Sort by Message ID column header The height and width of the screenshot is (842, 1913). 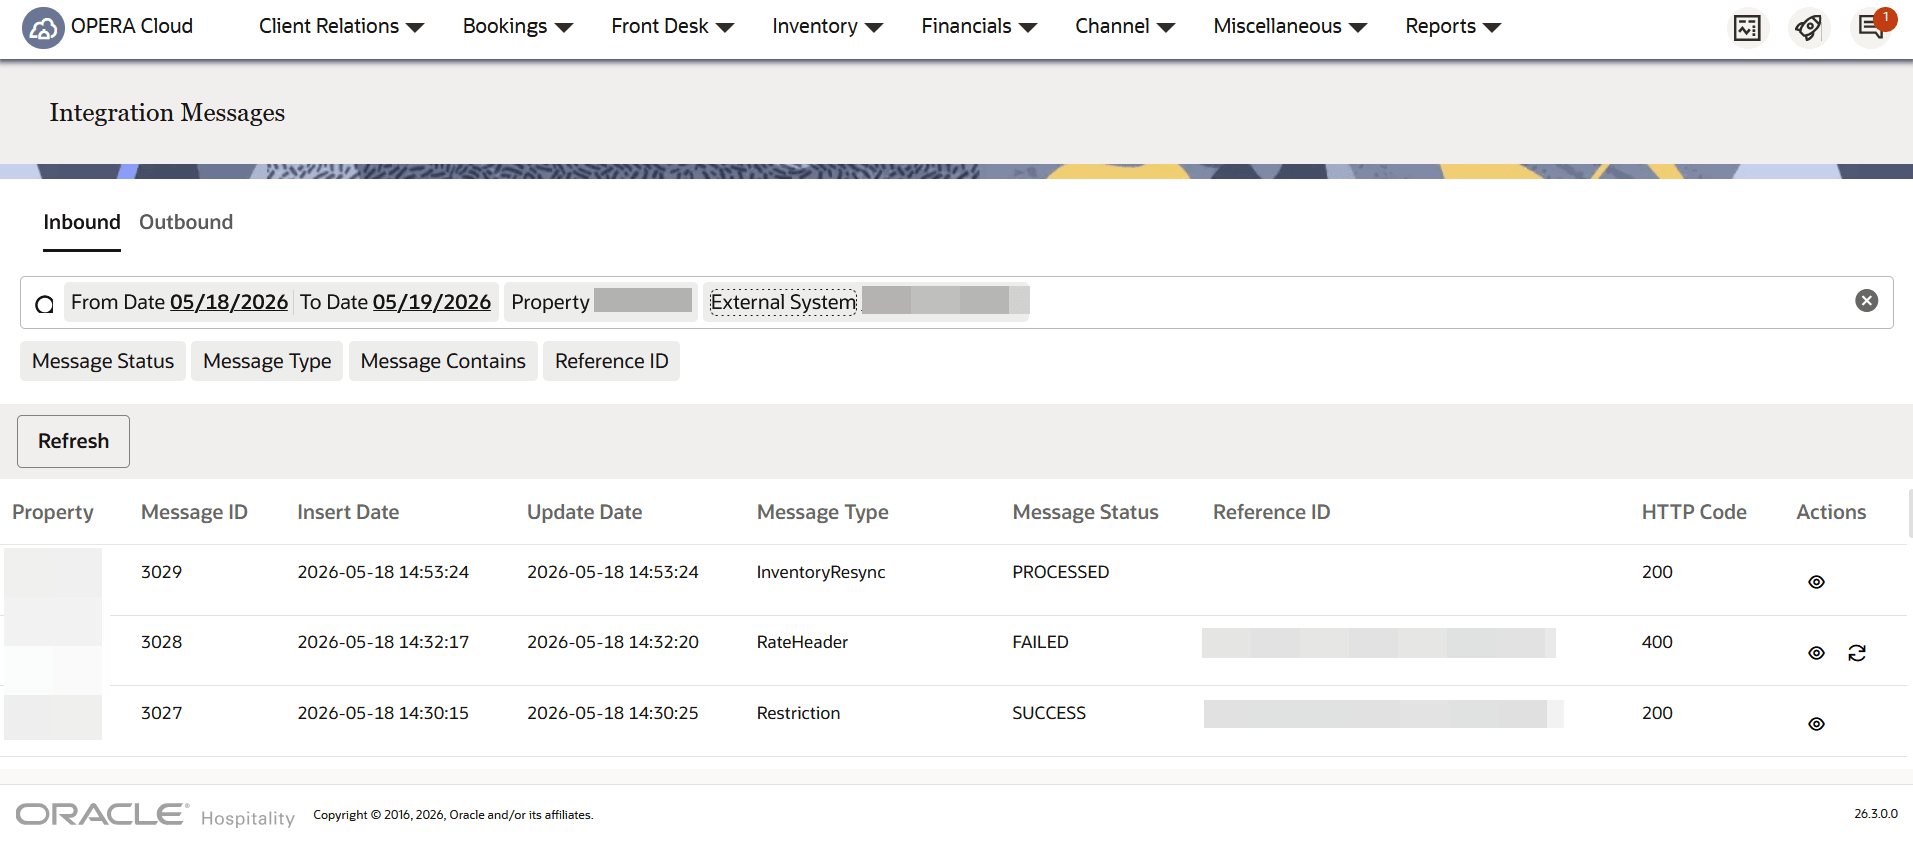194,512
